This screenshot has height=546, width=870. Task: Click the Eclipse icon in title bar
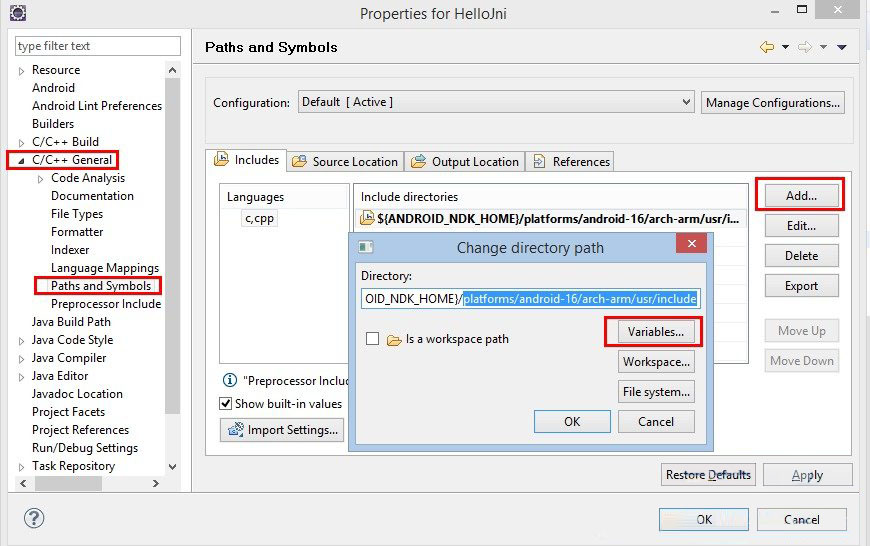17,13
